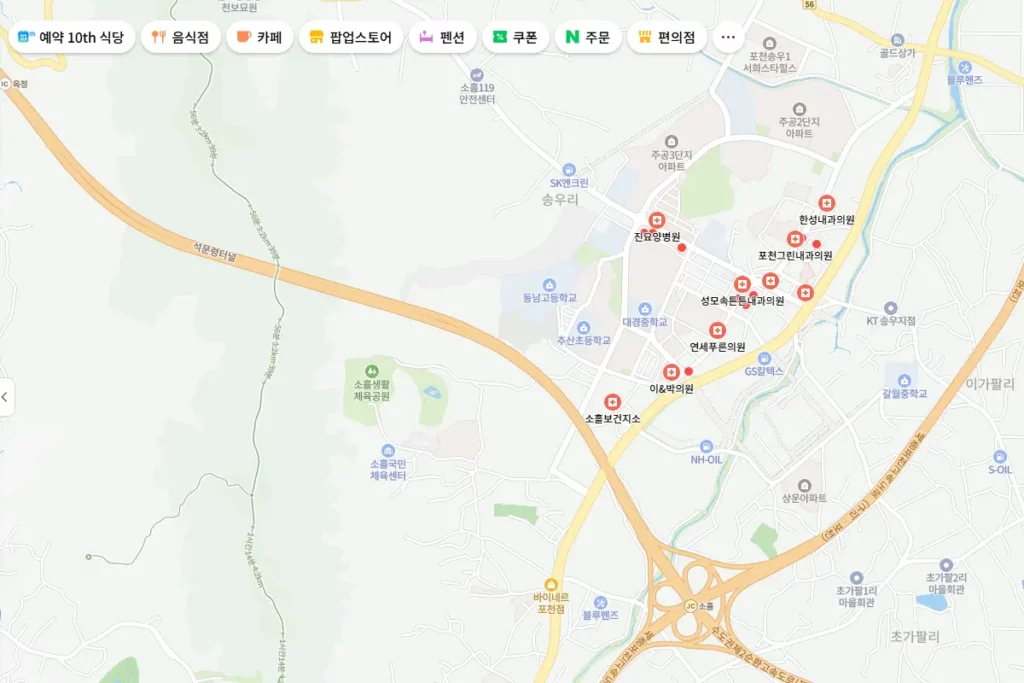Collapse the side panel with the left chevron
The height and width of the screenshot is (683, 1024).
6,396
